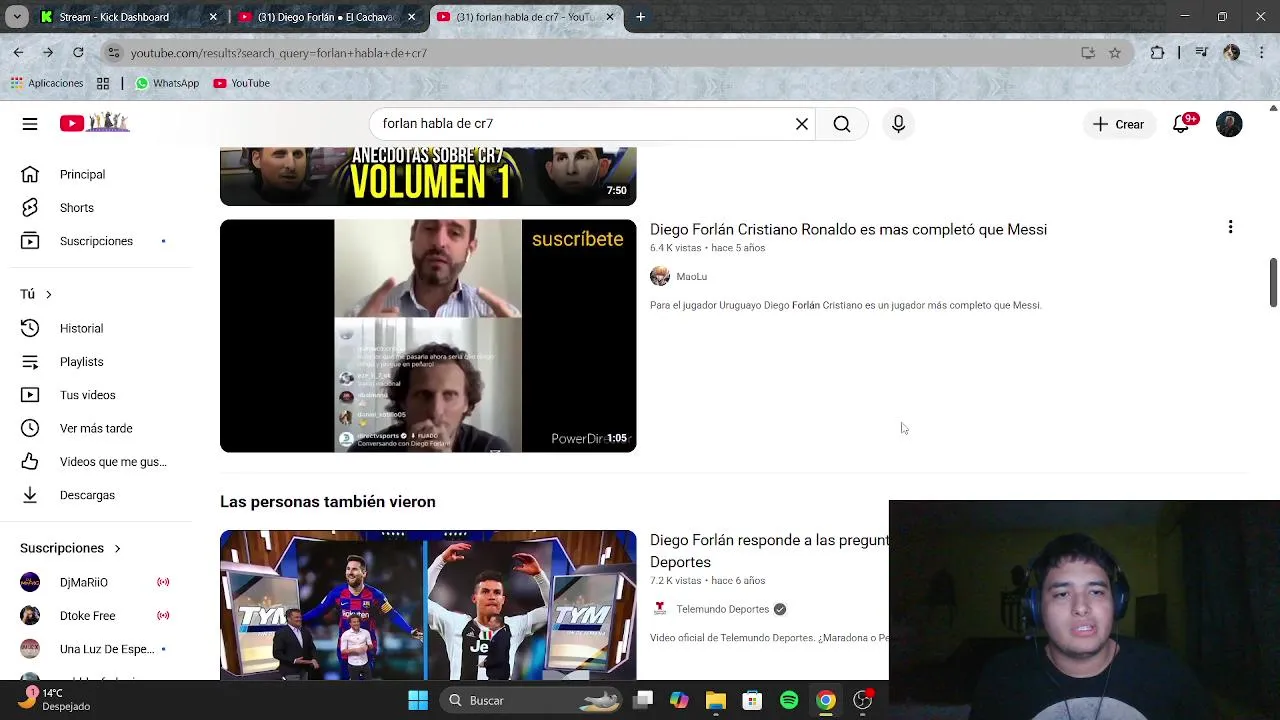The image size is (1280, 720).
Task: Open Spotify from the taskbar
Action: (x=789, y=700)
